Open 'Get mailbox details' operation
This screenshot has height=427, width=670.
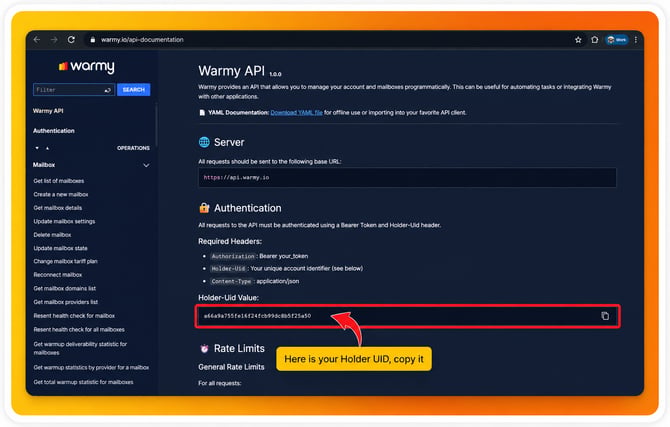pos(58,208)
